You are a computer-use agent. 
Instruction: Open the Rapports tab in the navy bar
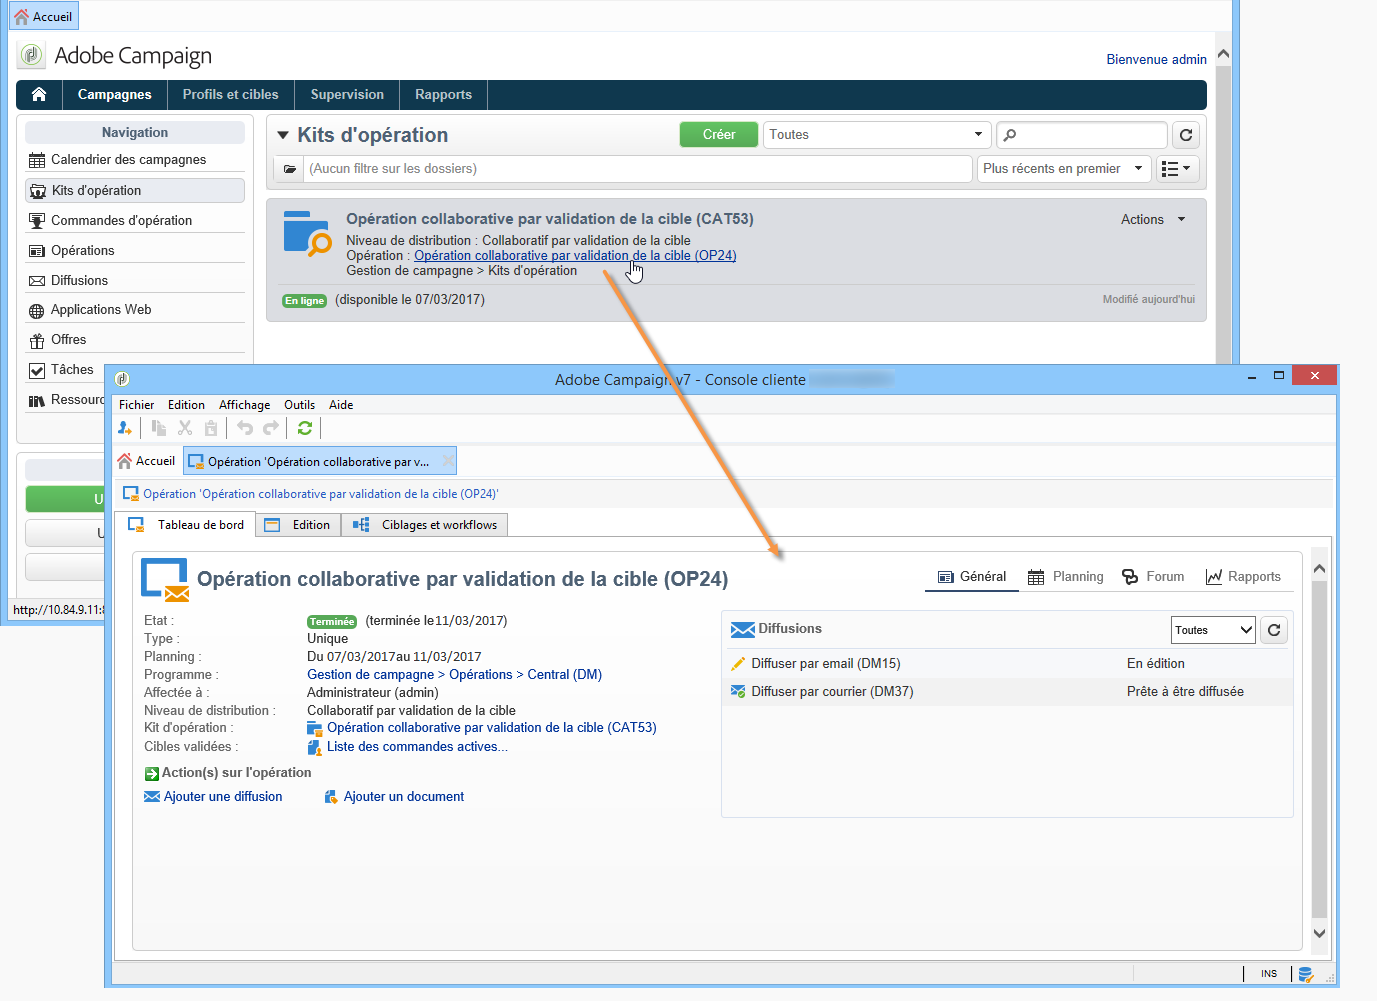(x=444, y=95)
